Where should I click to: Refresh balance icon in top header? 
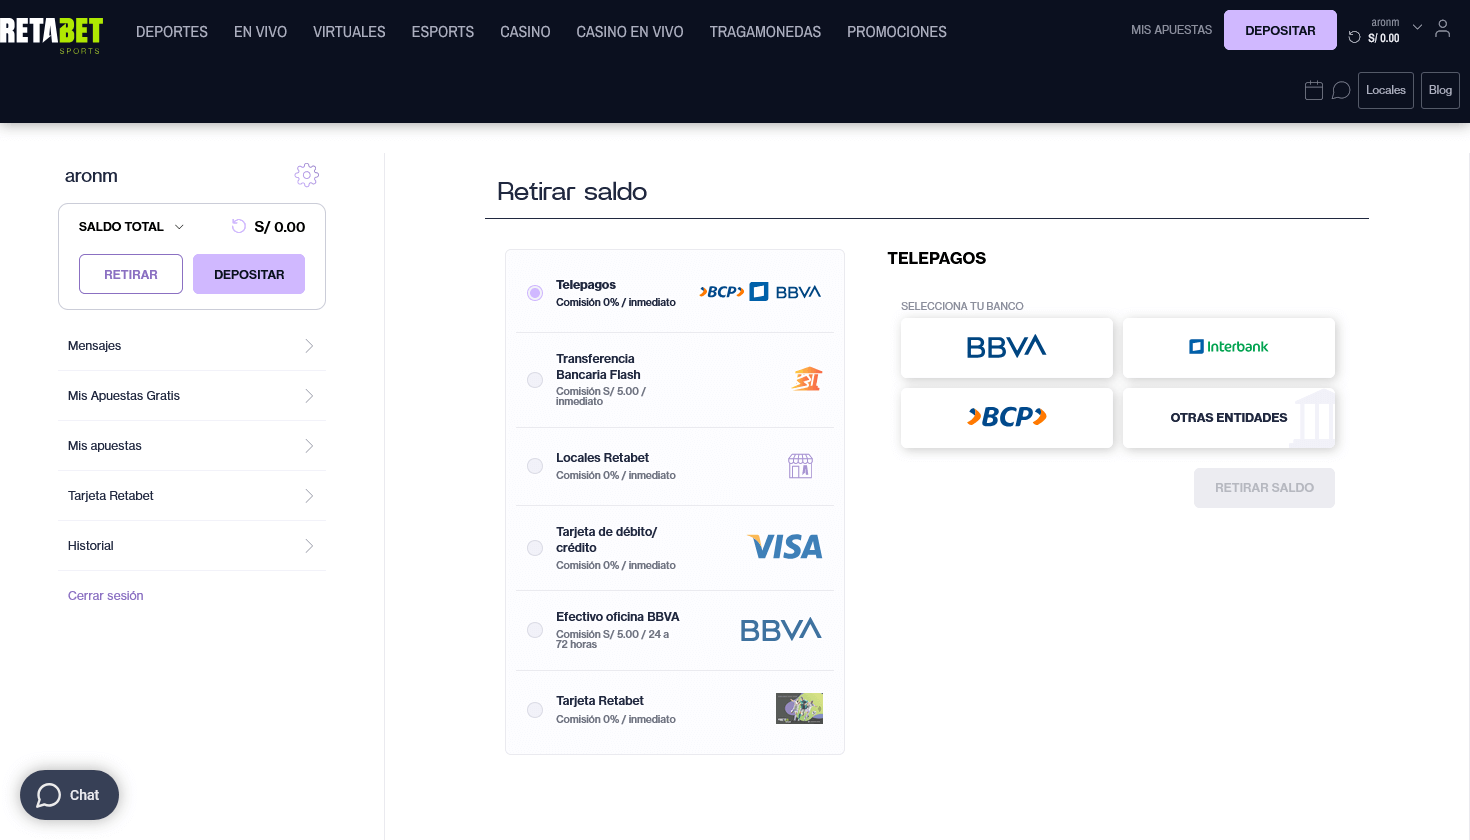1354,37
